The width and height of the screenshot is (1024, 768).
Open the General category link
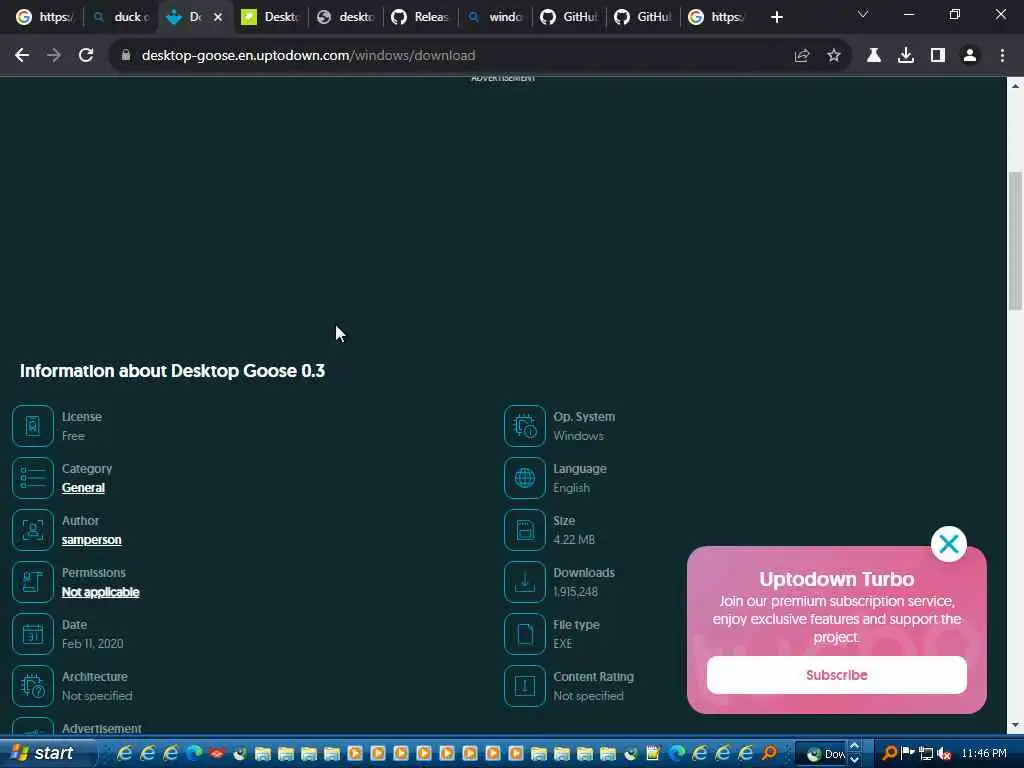[83, 488]
